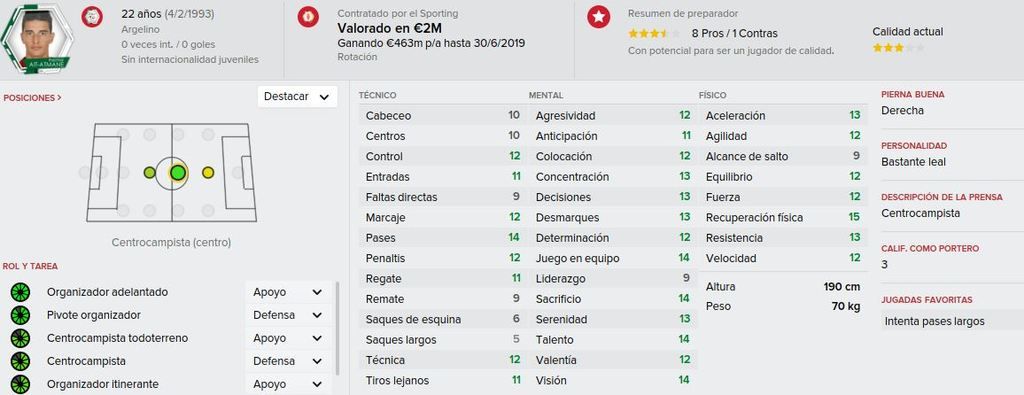The height and width of the screenshot is (395, 1024).
Task: Select the yellow attacking midfield position dot
Action: coord(208,172)
